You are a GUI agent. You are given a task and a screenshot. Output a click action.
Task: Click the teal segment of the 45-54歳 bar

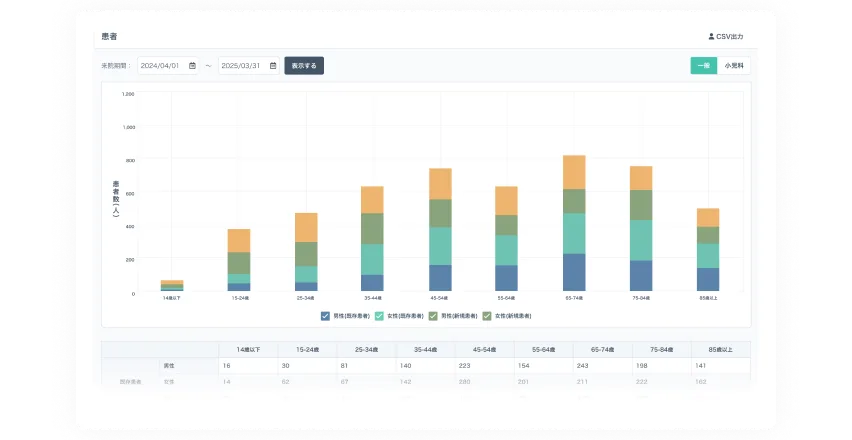(440, 246)
